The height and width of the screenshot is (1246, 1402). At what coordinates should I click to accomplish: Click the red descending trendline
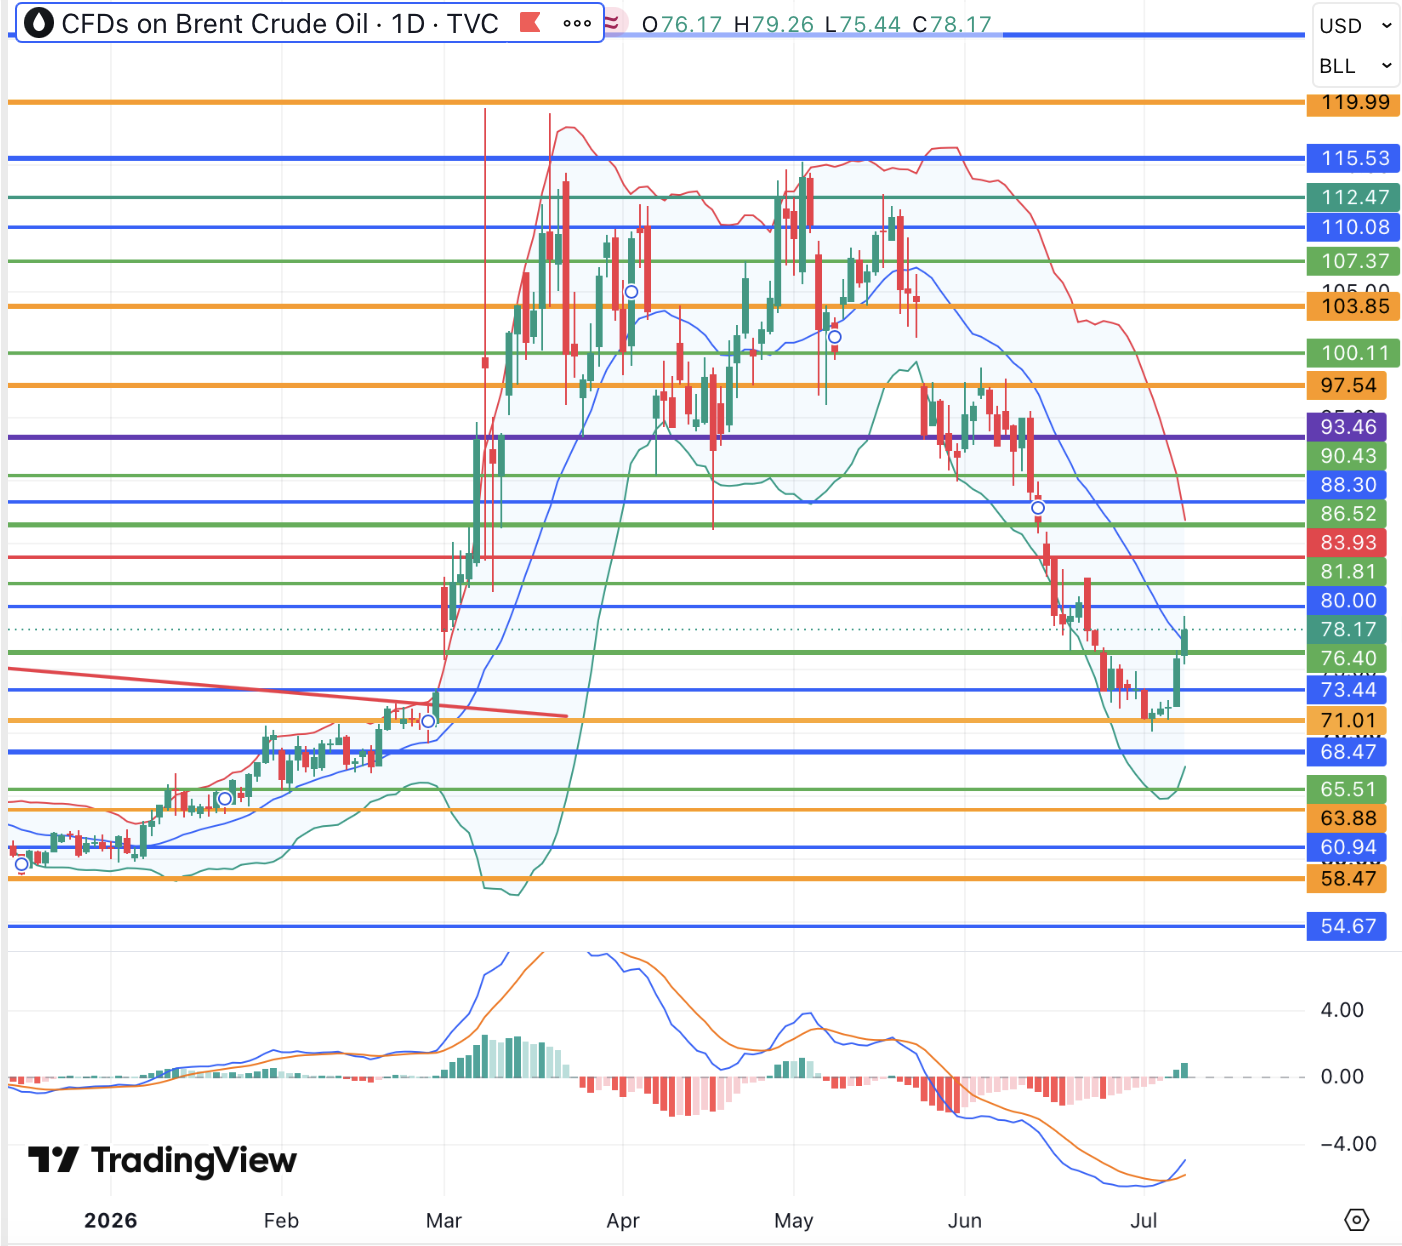click(288, 692)
